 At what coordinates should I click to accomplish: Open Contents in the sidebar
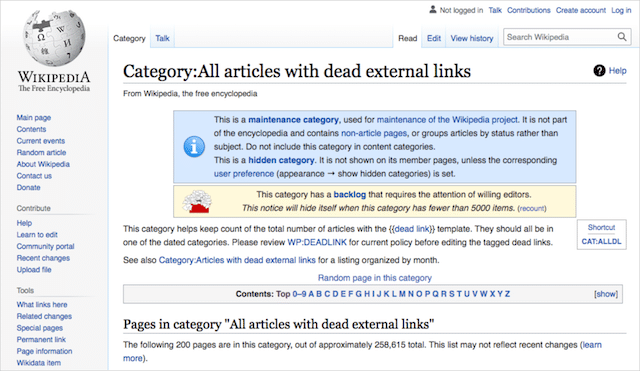(x=31, y=129)
